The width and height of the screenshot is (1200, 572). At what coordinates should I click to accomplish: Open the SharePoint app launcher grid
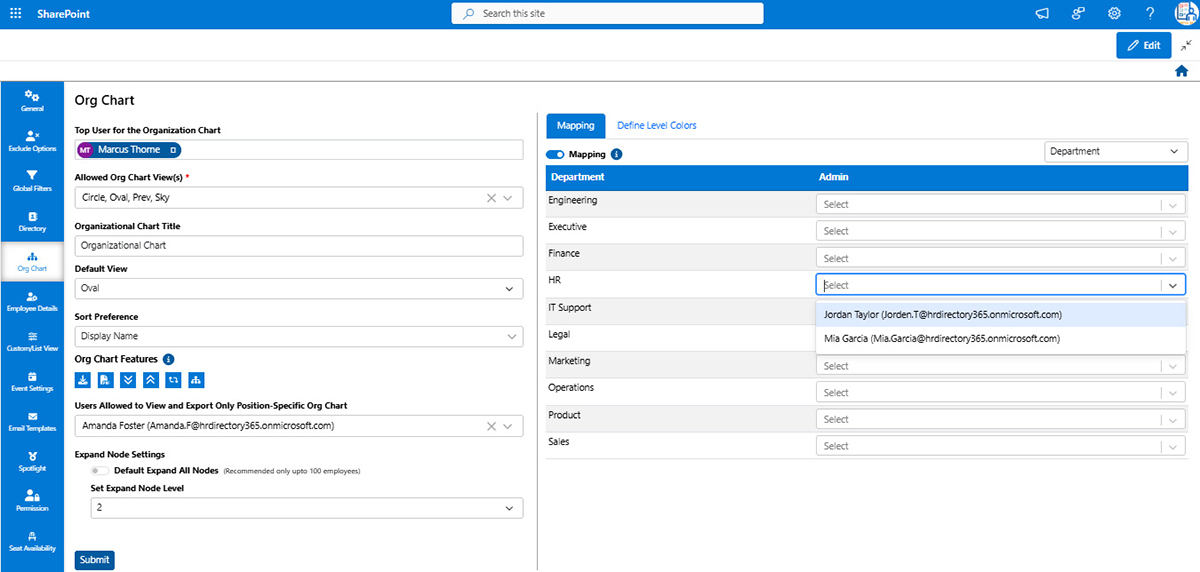(x=16, y=14)
